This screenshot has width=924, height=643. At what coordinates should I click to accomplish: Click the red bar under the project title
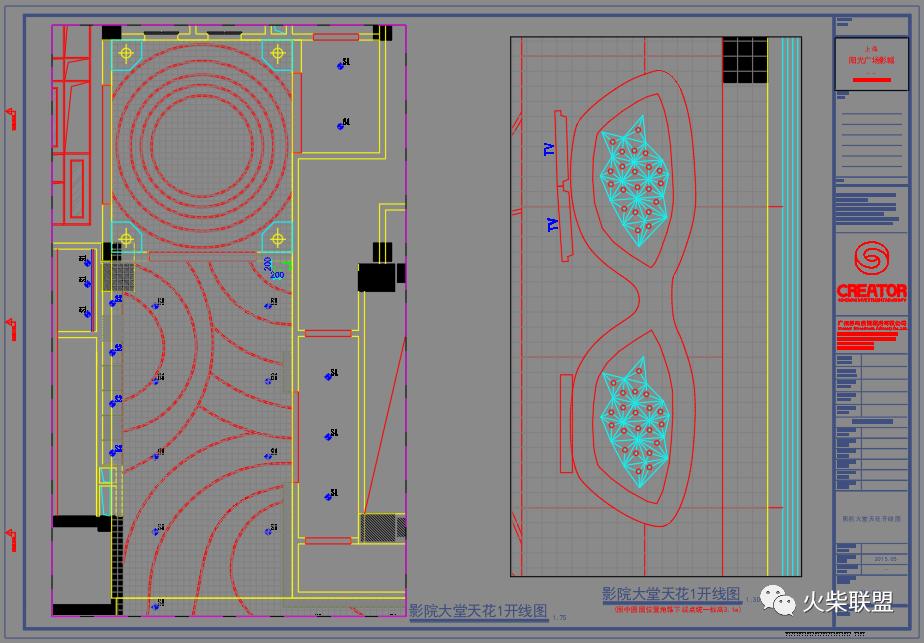tap(872, 80)
